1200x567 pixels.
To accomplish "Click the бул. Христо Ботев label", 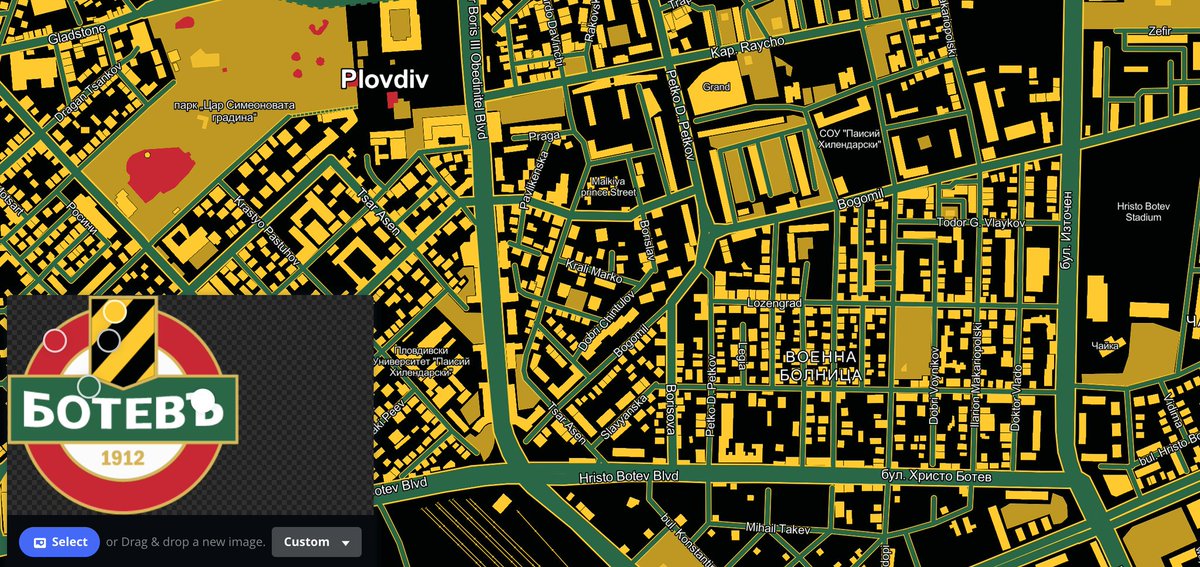I will 936,478.
